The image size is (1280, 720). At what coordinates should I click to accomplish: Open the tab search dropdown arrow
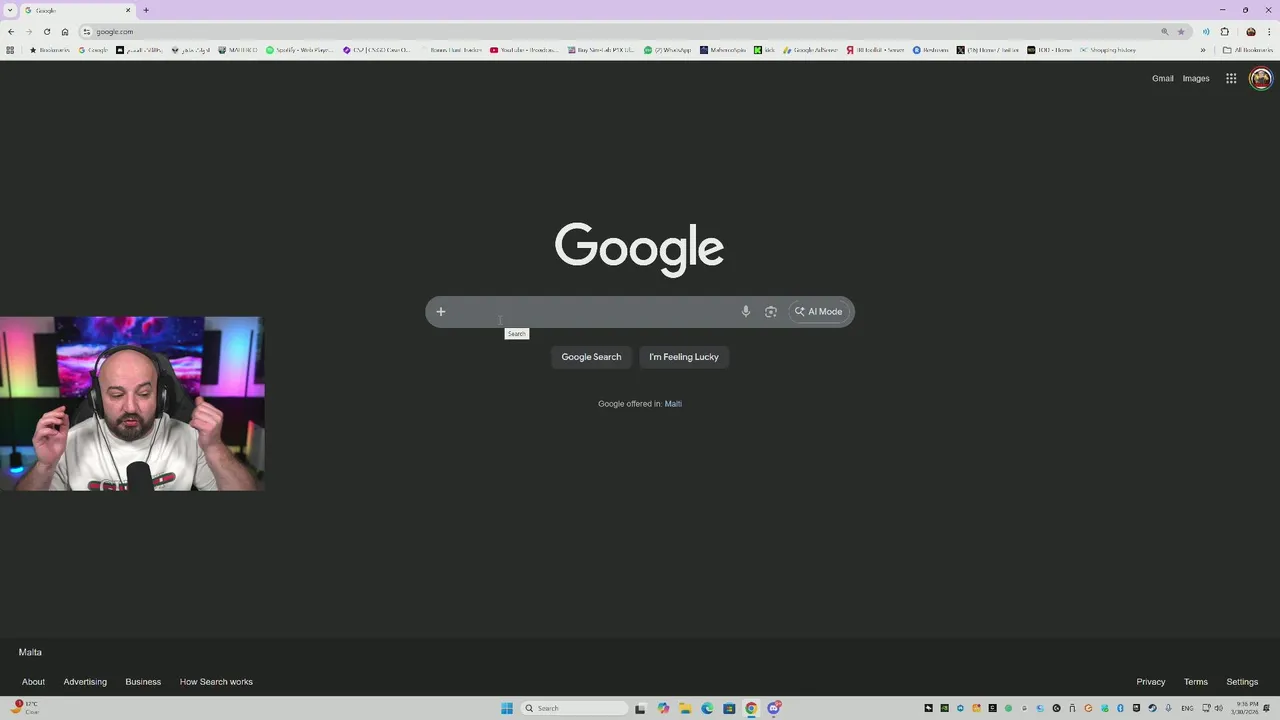(10, 10)
